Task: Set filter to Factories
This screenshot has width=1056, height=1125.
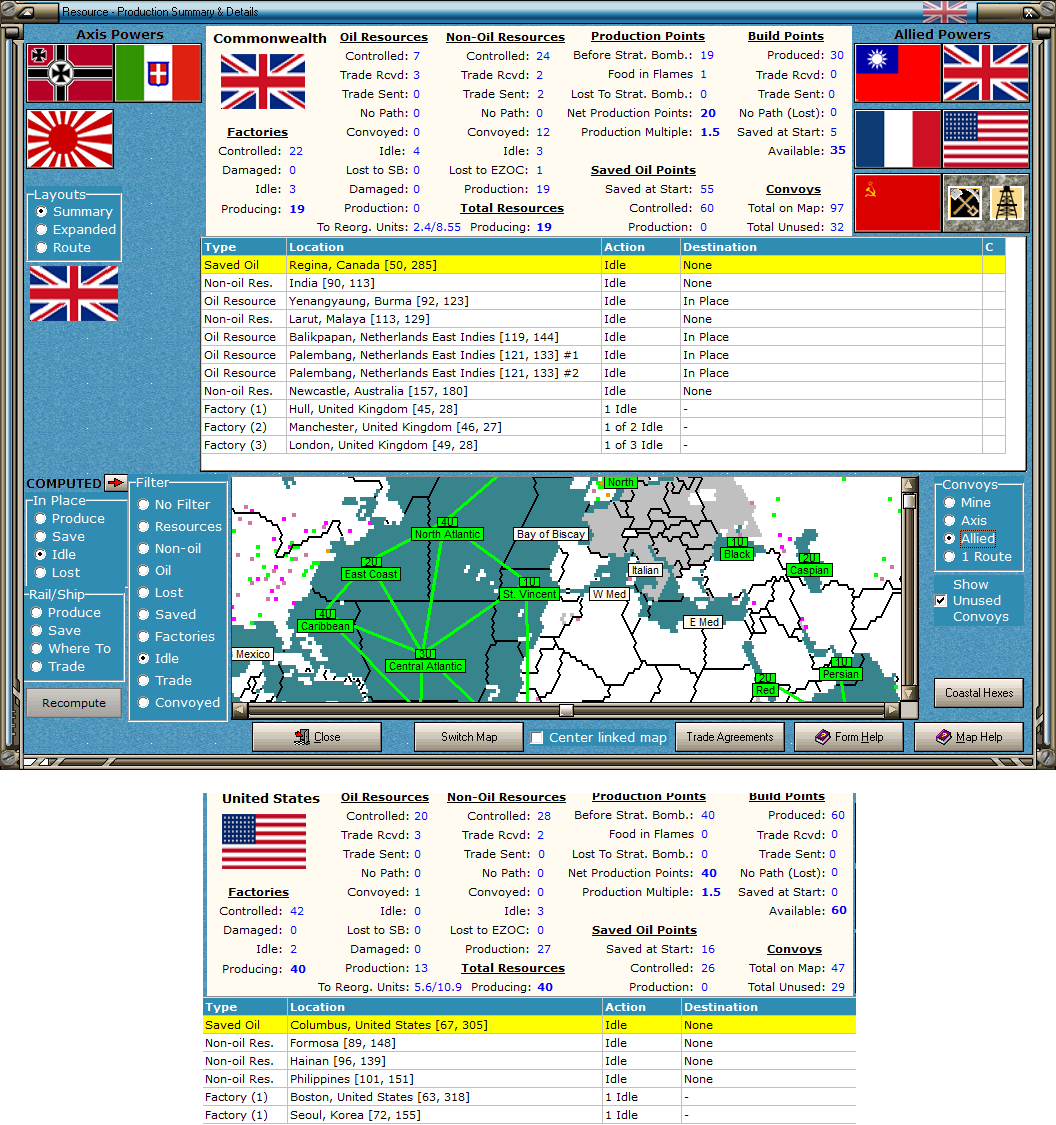Action: pyautogui.click(x=176, y=636)
